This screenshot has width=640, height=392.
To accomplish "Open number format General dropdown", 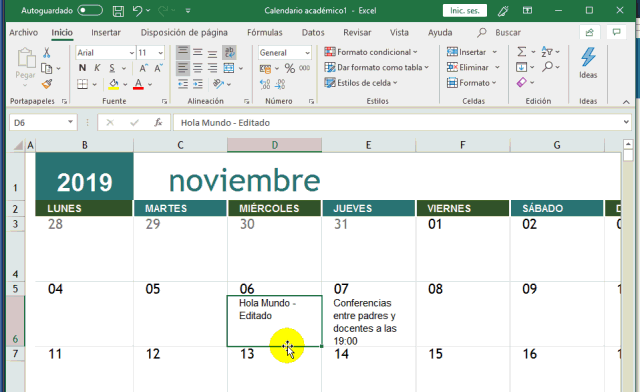I will tap(307, 53).
